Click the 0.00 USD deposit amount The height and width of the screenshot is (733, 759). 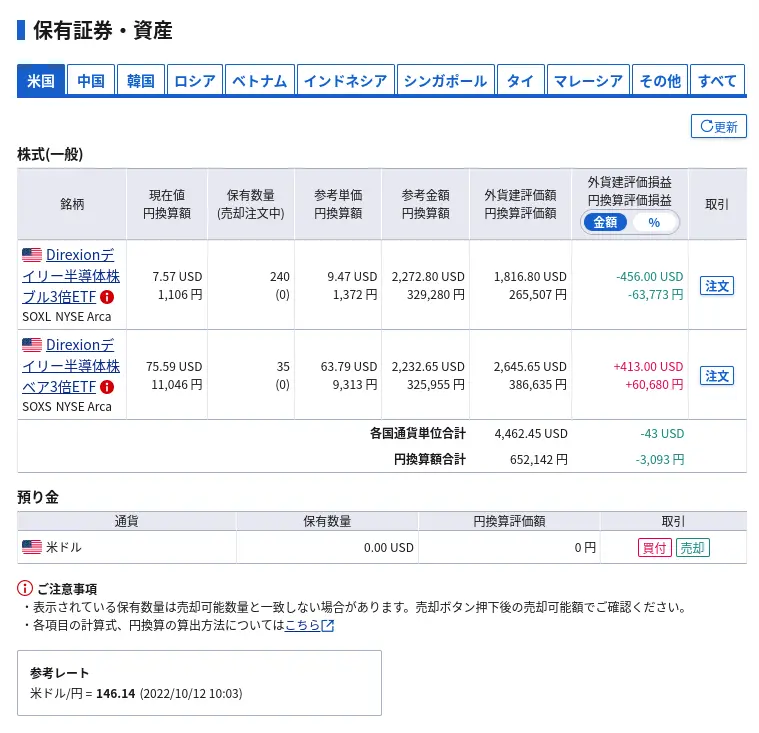tap(389, 548)
